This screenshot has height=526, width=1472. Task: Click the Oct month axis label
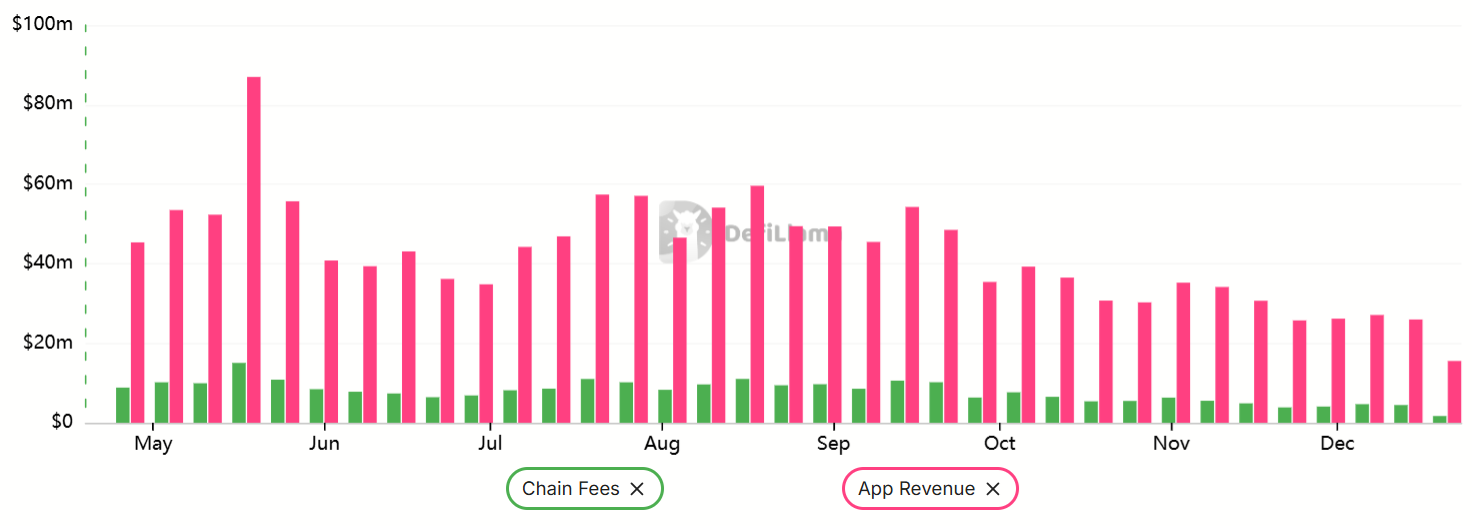(x=999, y=444)
